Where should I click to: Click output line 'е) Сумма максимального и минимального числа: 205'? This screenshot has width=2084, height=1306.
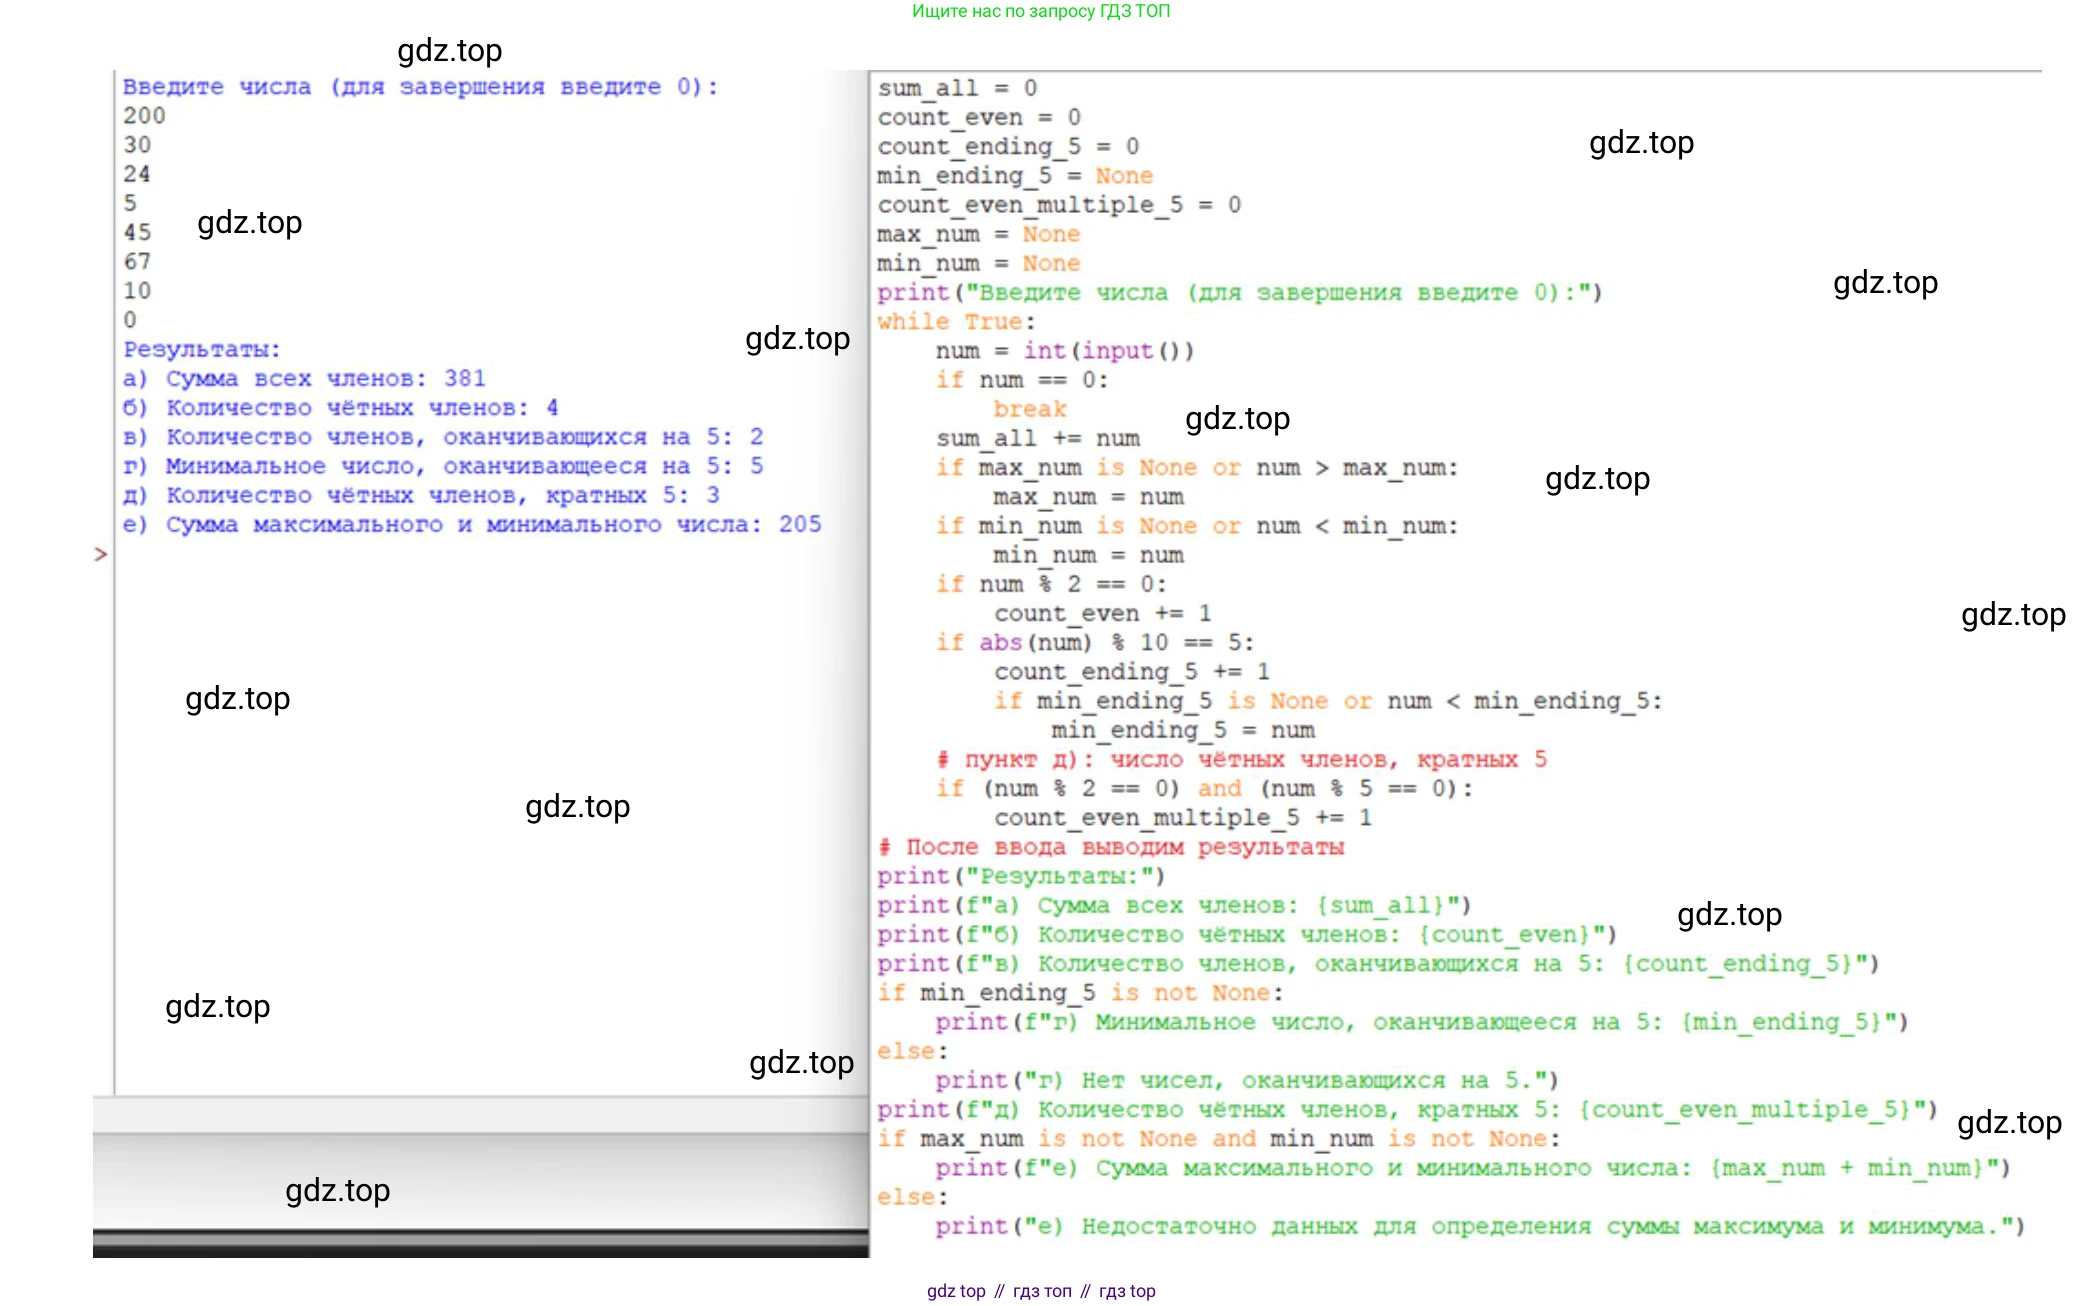tap(472, 524)
